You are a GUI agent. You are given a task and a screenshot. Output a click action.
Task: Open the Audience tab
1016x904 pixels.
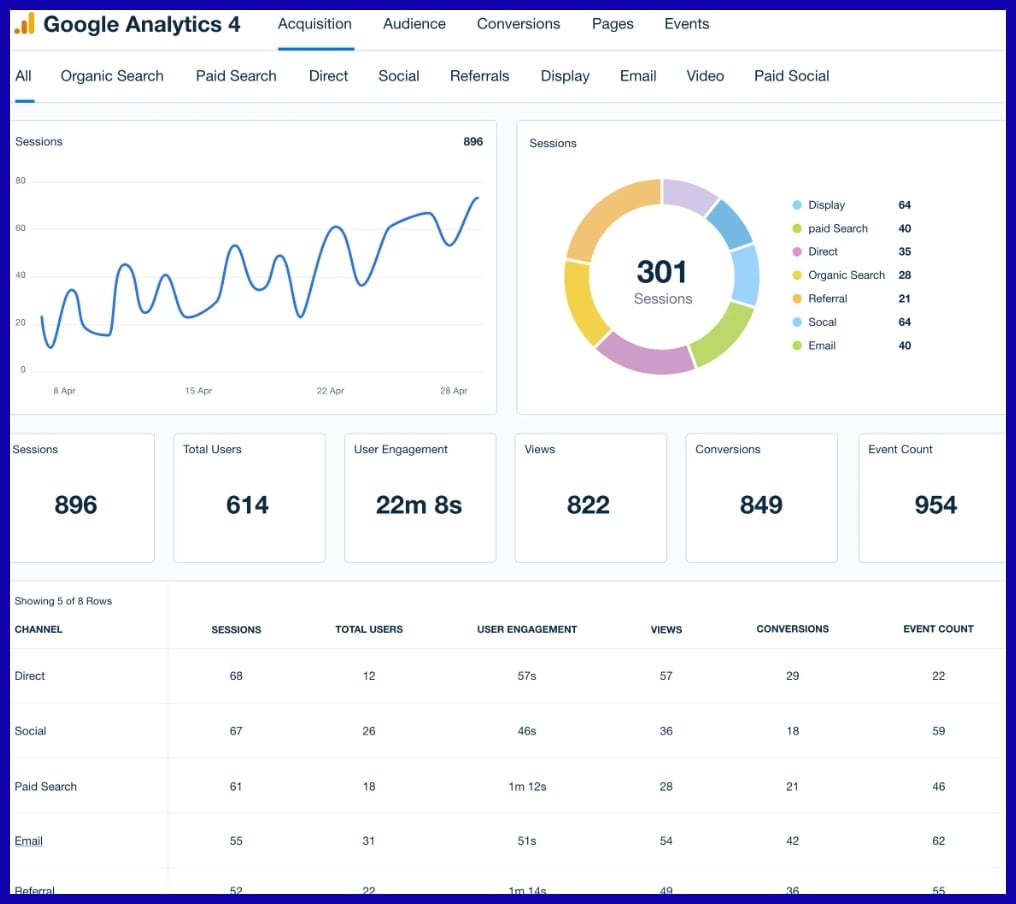pyautogui.click(x=414, y=24)
